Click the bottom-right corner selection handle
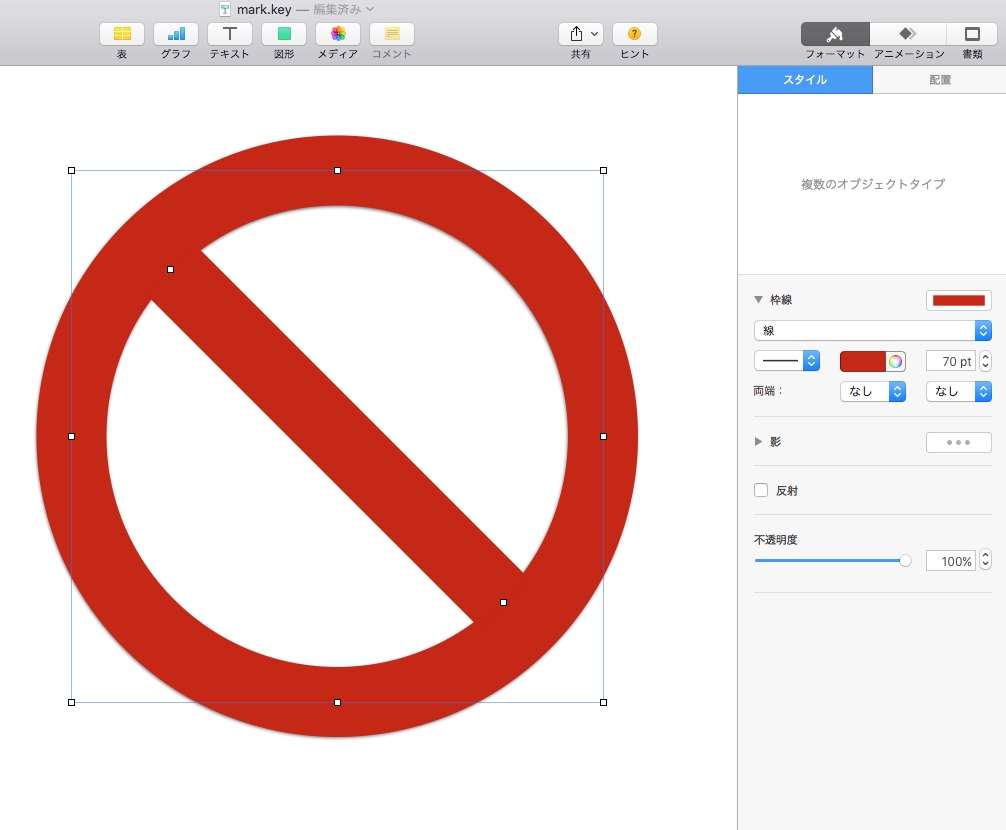The image size is (1006, 830). point(603,702)
